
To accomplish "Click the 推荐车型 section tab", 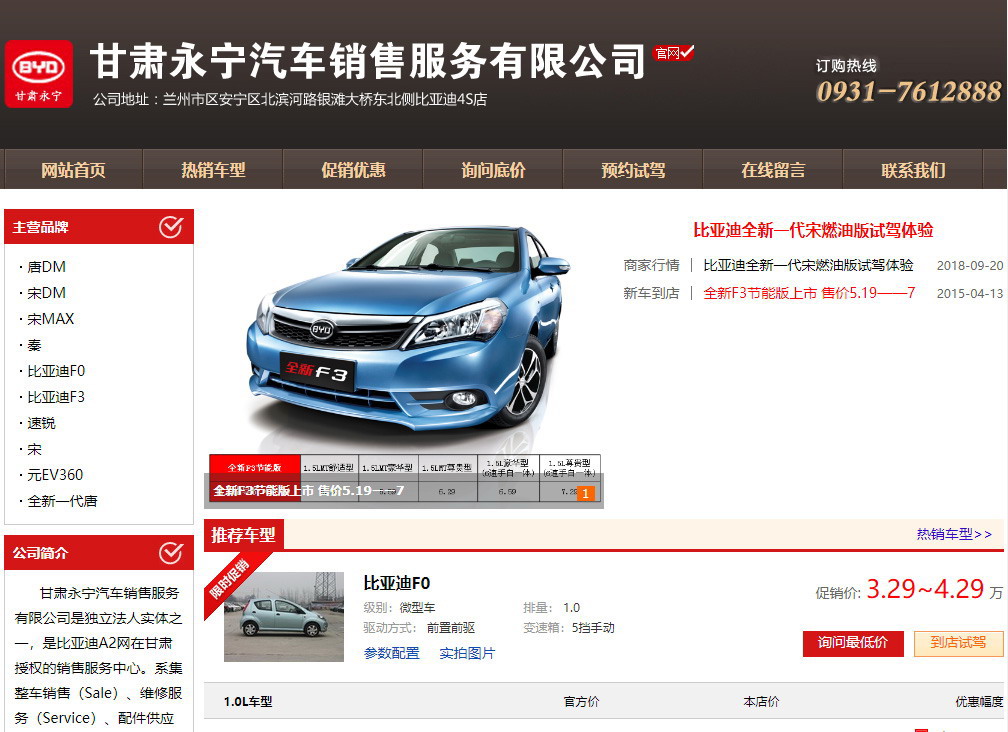I will click(244, 535).
